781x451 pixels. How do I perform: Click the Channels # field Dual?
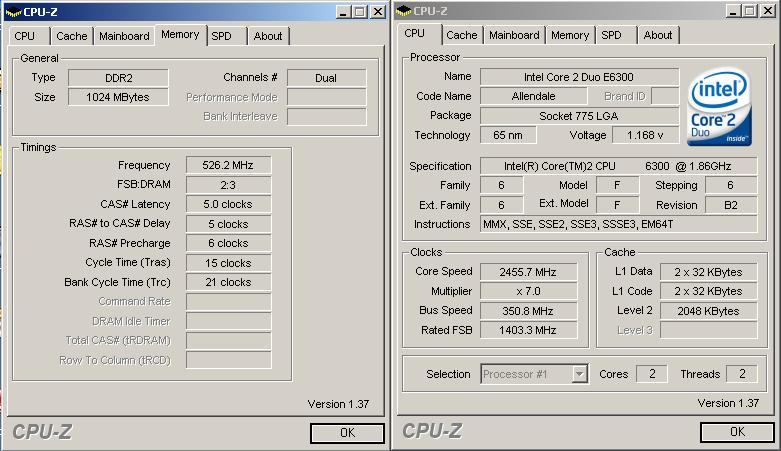pos(326,78)
